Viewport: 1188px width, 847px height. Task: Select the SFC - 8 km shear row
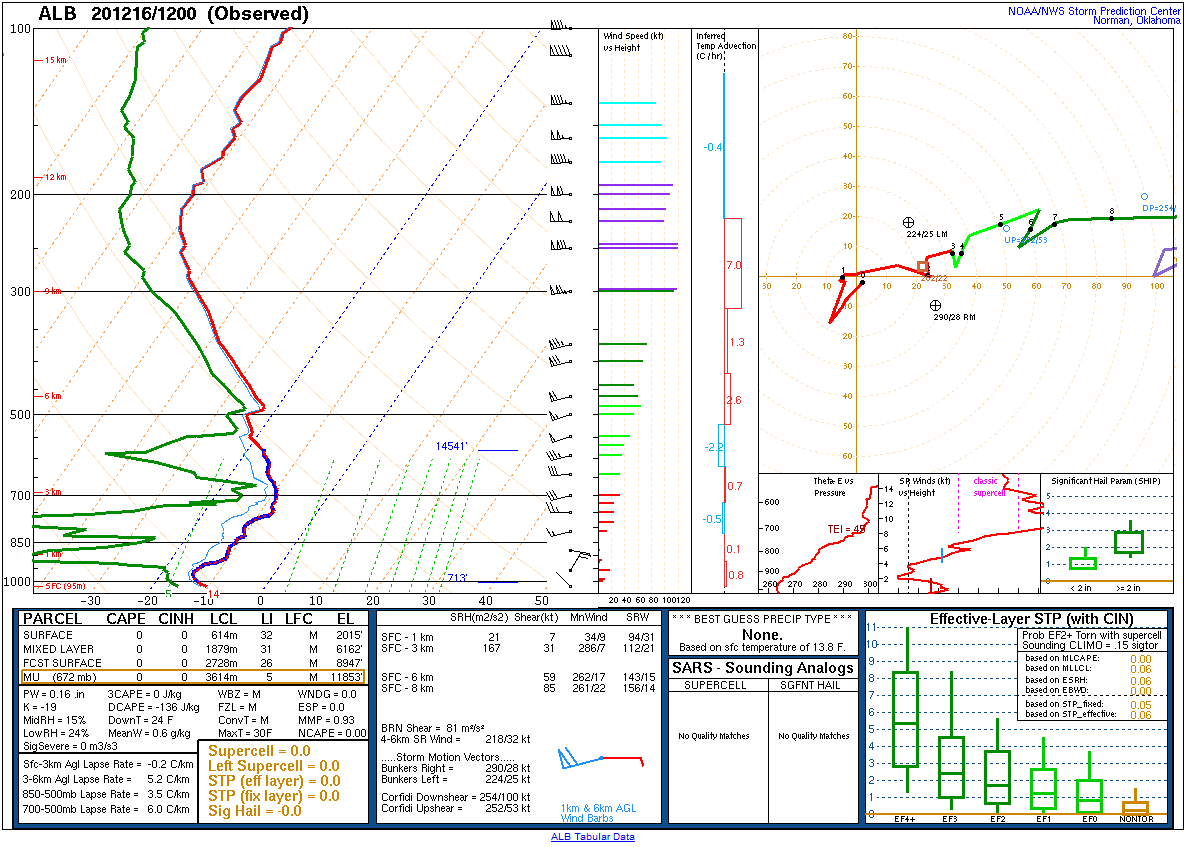[518, 688]
